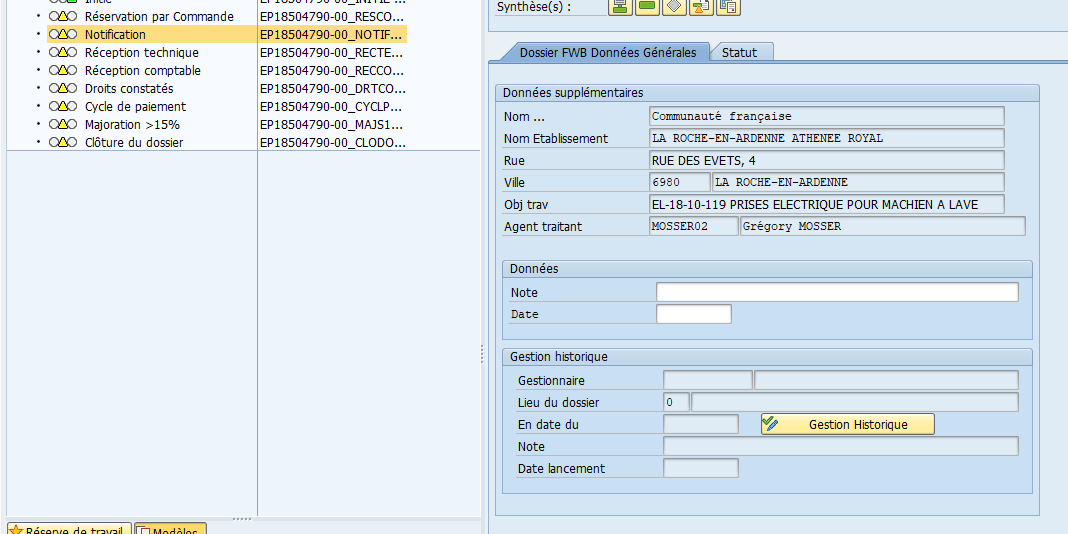Select the Réception comptable tree item
The image size is (1068, 534).
click(x=142, y=71)
